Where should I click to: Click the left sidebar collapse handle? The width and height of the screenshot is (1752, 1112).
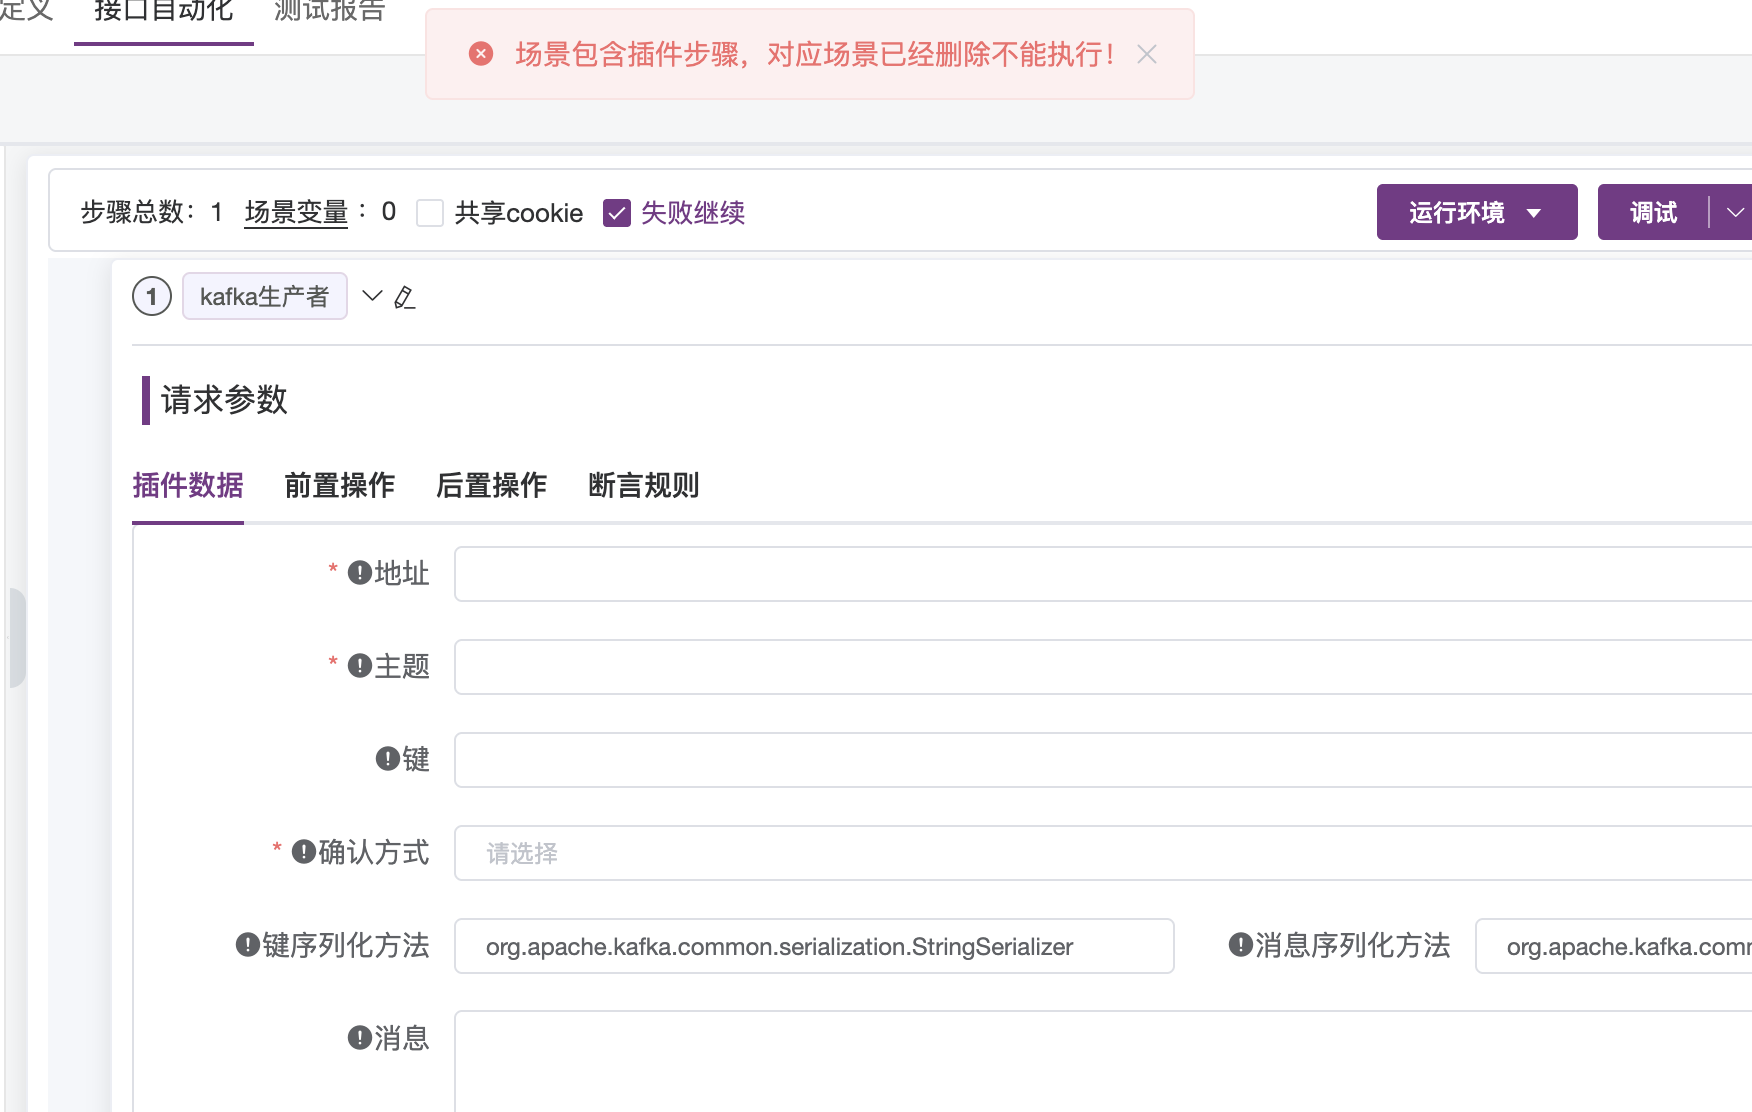click(17, 638)
